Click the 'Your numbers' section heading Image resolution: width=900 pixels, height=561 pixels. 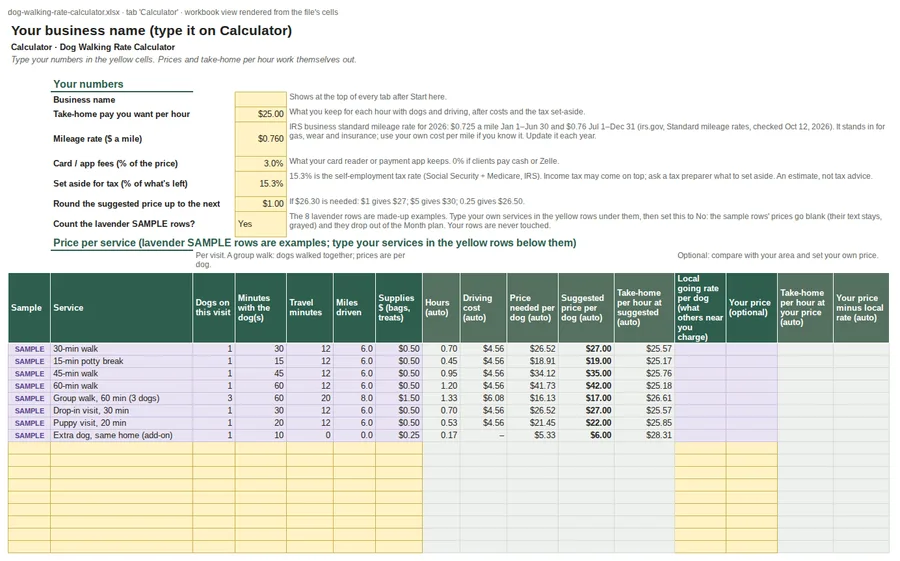(88, 84)
